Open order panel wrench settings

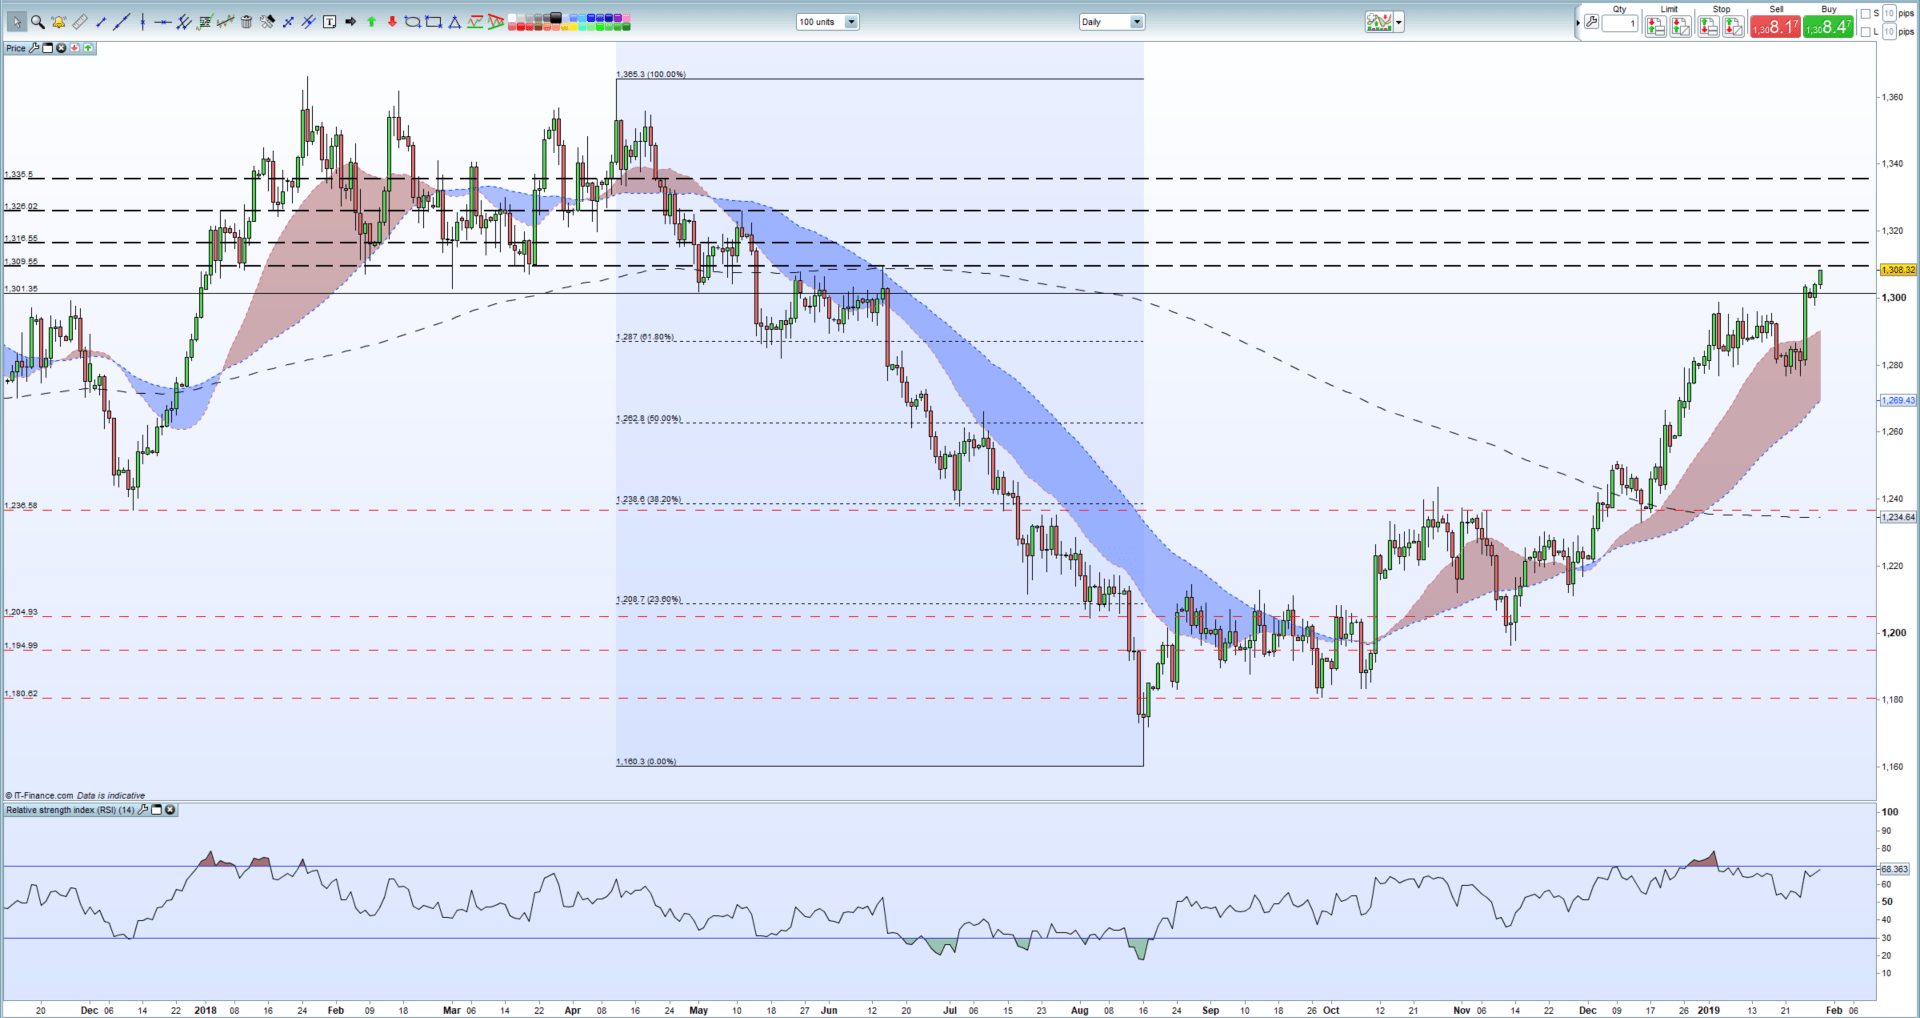click(1591, 22)
